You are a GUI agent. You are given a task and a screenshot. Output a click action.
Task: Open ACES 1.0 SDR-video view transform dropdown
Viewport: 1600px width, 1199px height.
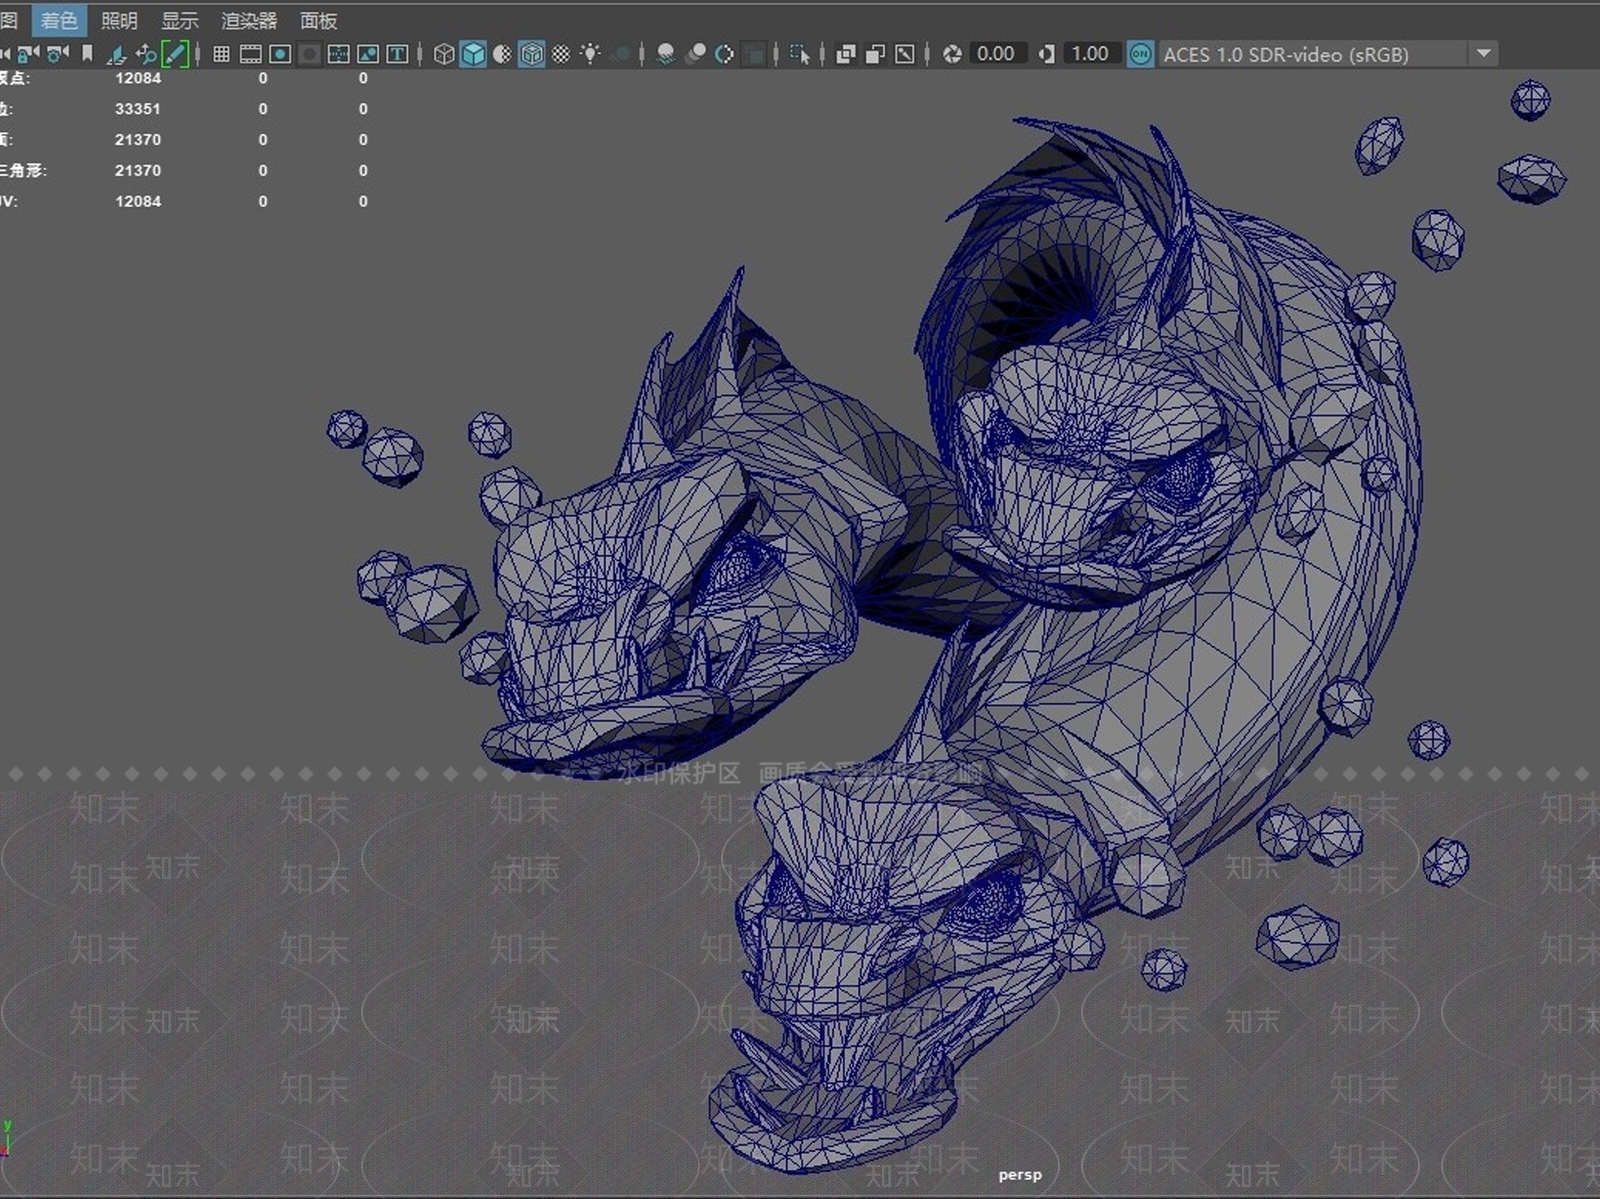(1328, 54)
